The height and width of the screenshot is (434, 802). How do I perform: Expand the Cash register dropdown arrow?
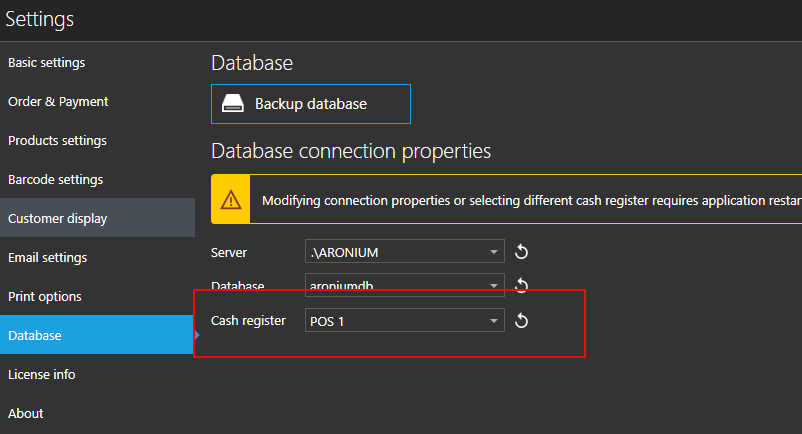coord(494,321)
